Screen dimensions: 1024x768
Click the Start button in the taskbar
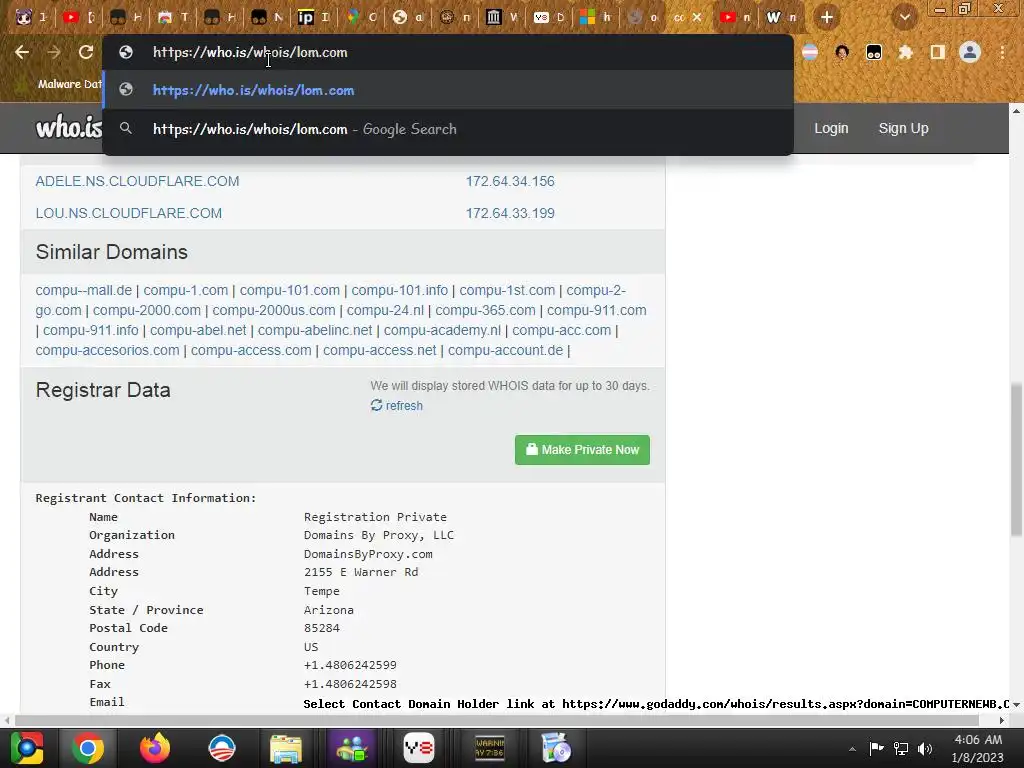coord(26,748)
